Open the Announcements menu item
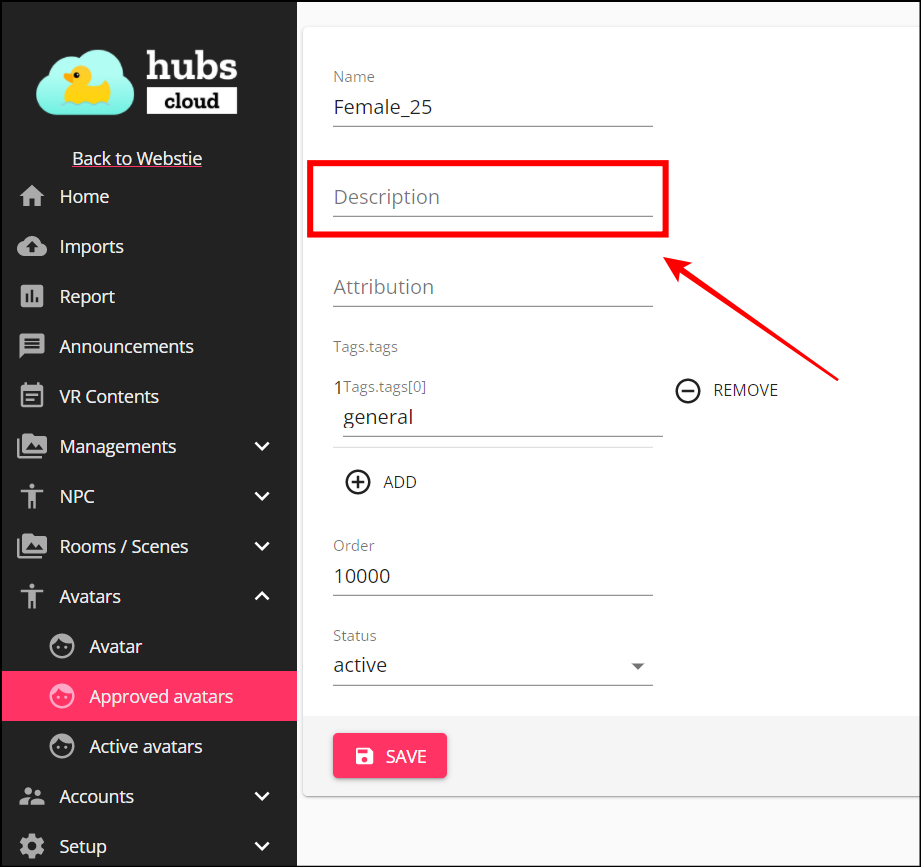The width and height of the screenshot is (921, 867). (x=149, y=347)
